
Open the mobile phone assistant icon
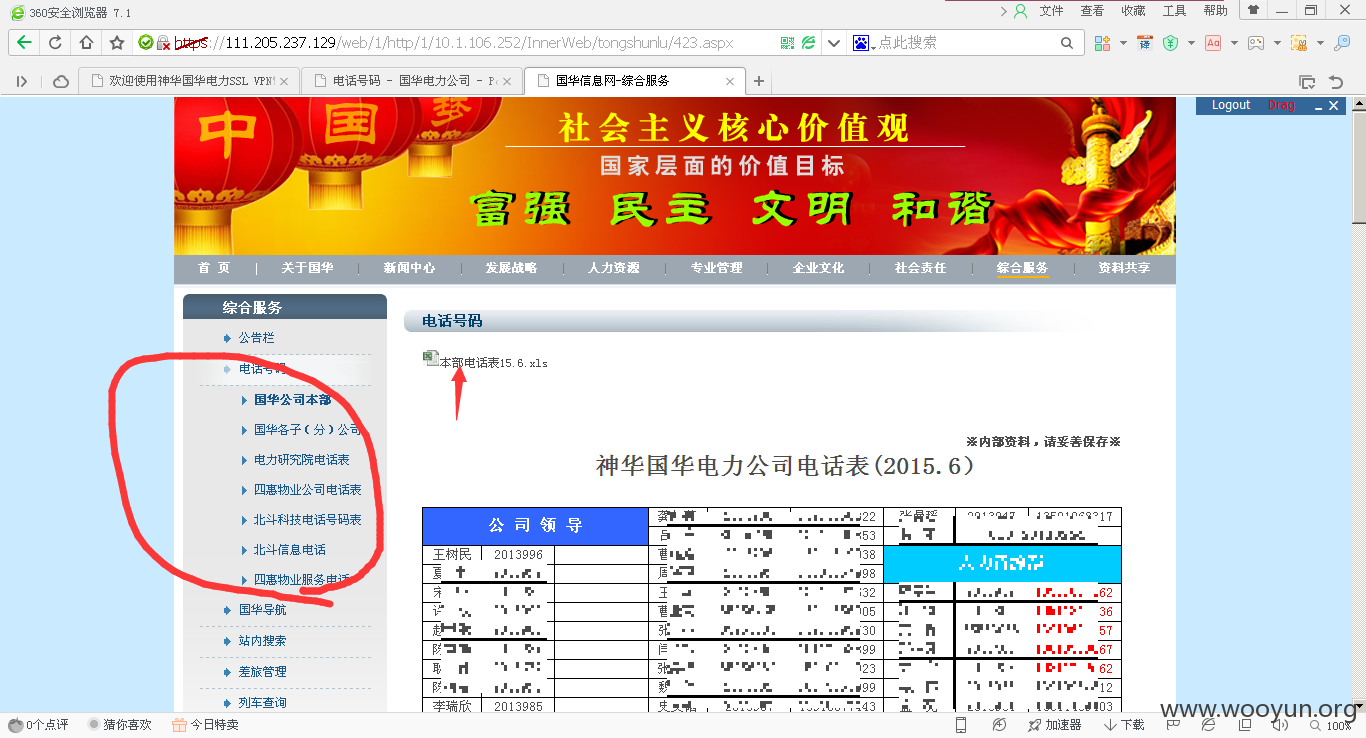tap(961, 725)
